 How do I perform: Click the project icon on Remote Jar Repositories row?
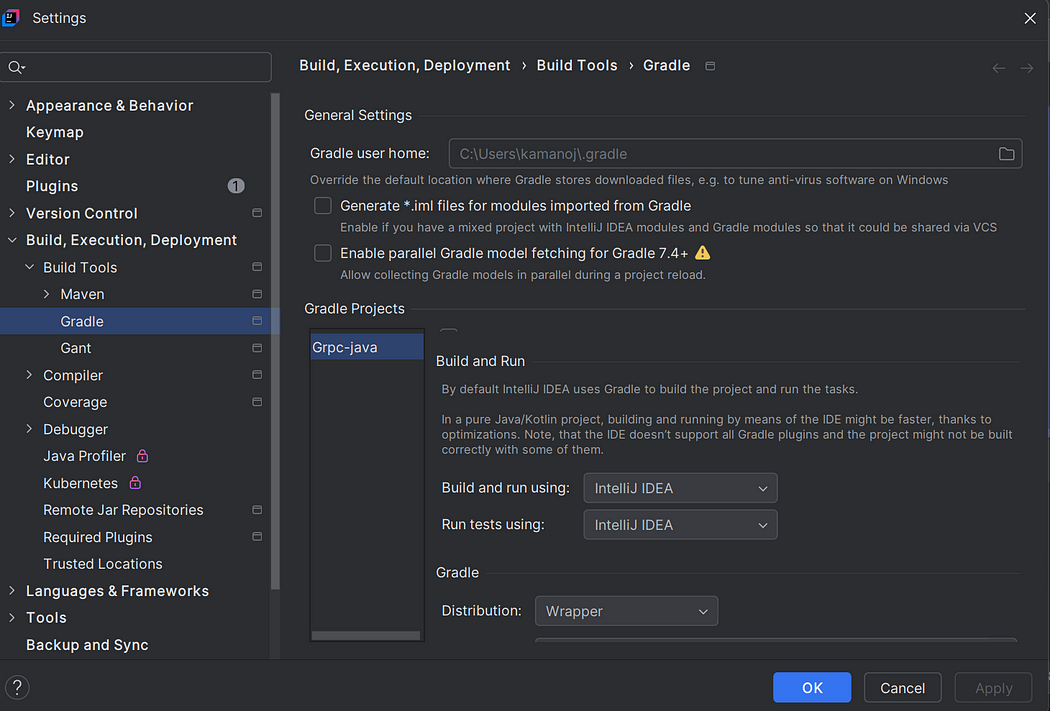(256, 510)
